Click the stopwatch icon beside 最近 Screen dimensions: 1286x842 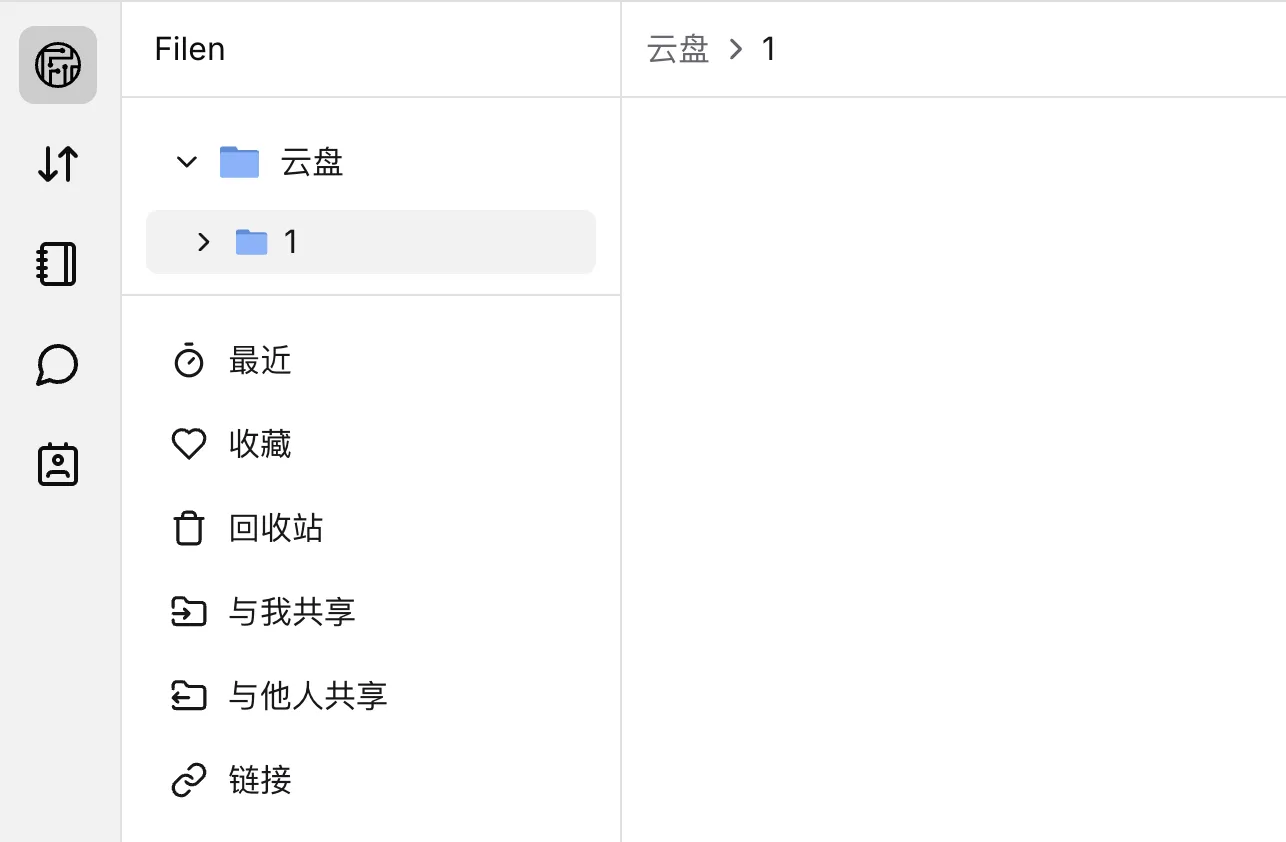click(189, 360)
